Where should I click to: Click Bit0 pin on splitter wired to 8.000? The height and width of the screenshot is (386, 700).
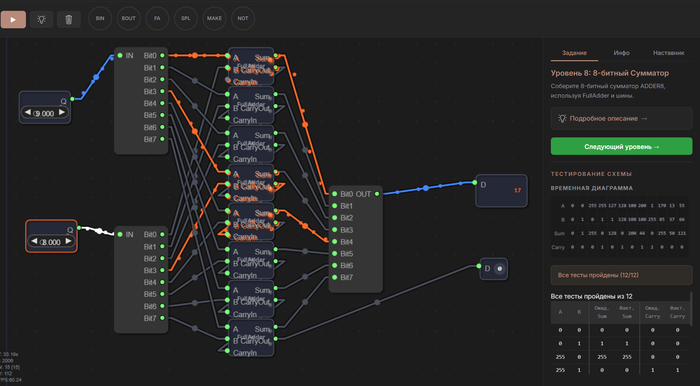point(162,234)
